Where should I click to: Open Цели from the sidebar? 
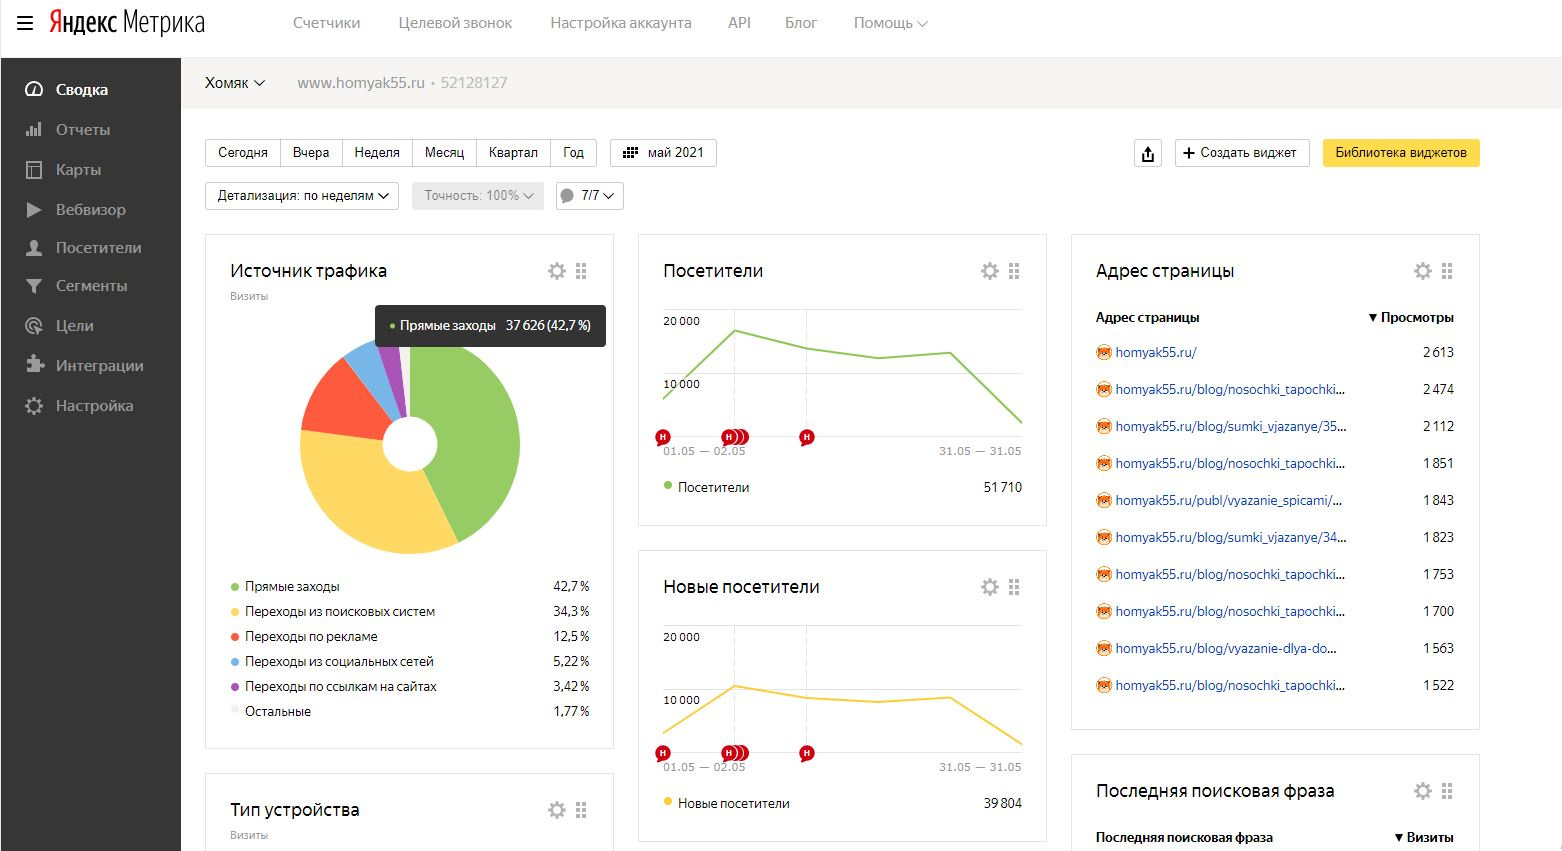pos(74,326)
